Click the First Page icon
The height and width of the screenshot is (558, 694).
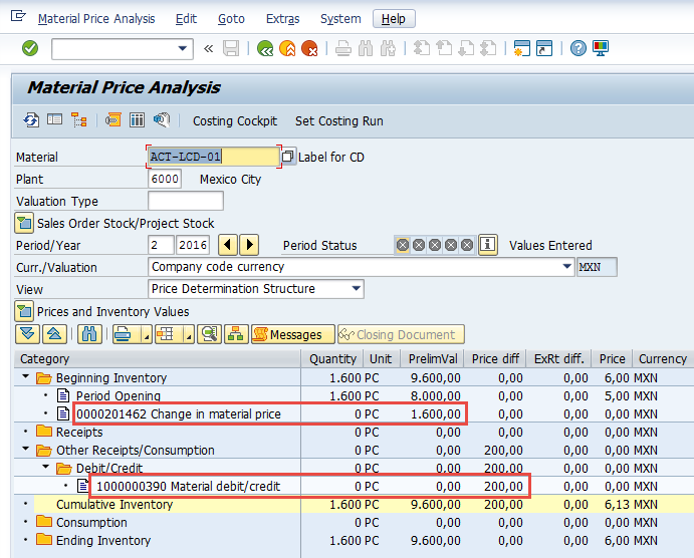tap(421, 48)
